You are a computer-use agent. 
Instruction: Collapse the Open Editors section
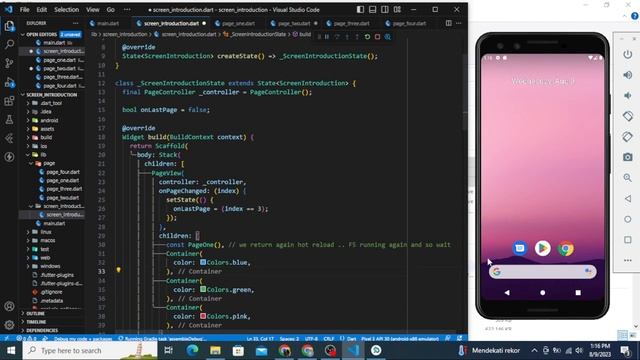tap(42, 34)
